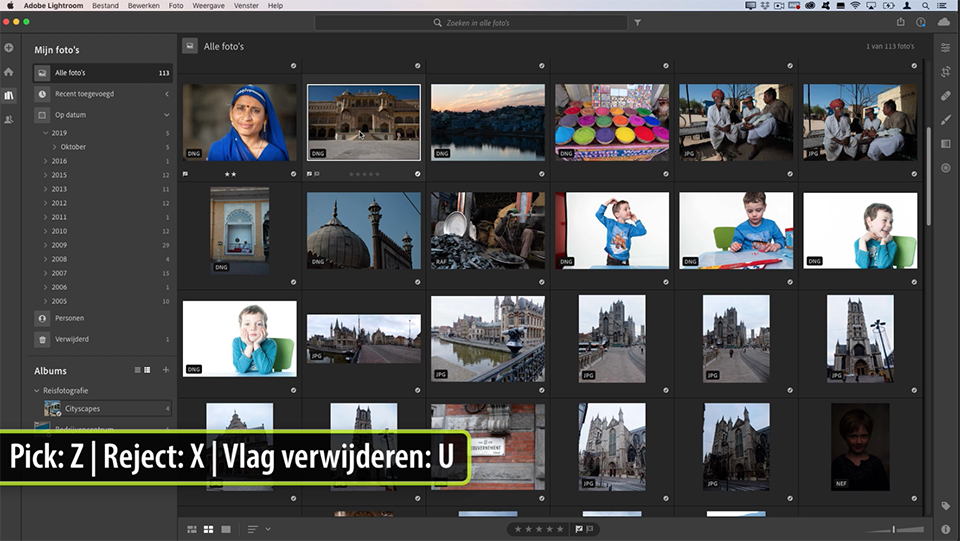Set star rating under palace photo

click(364, 174)
